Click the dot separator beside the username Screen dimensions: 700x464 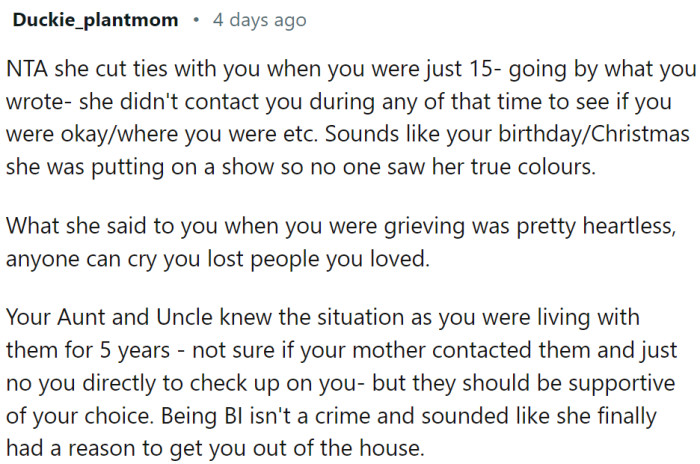coord(196,19)
